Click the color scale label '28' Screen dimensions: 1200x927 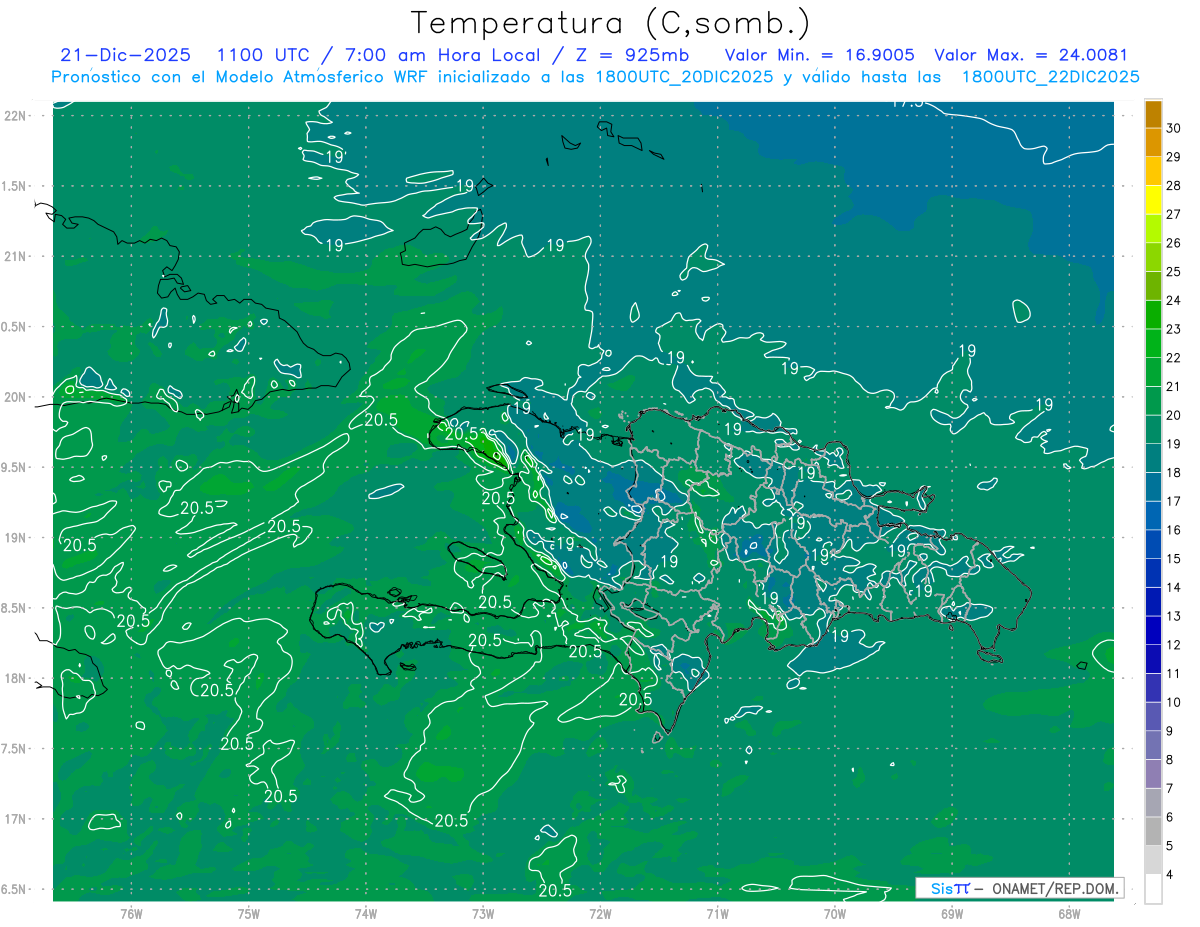click(x=1173, y=185)
